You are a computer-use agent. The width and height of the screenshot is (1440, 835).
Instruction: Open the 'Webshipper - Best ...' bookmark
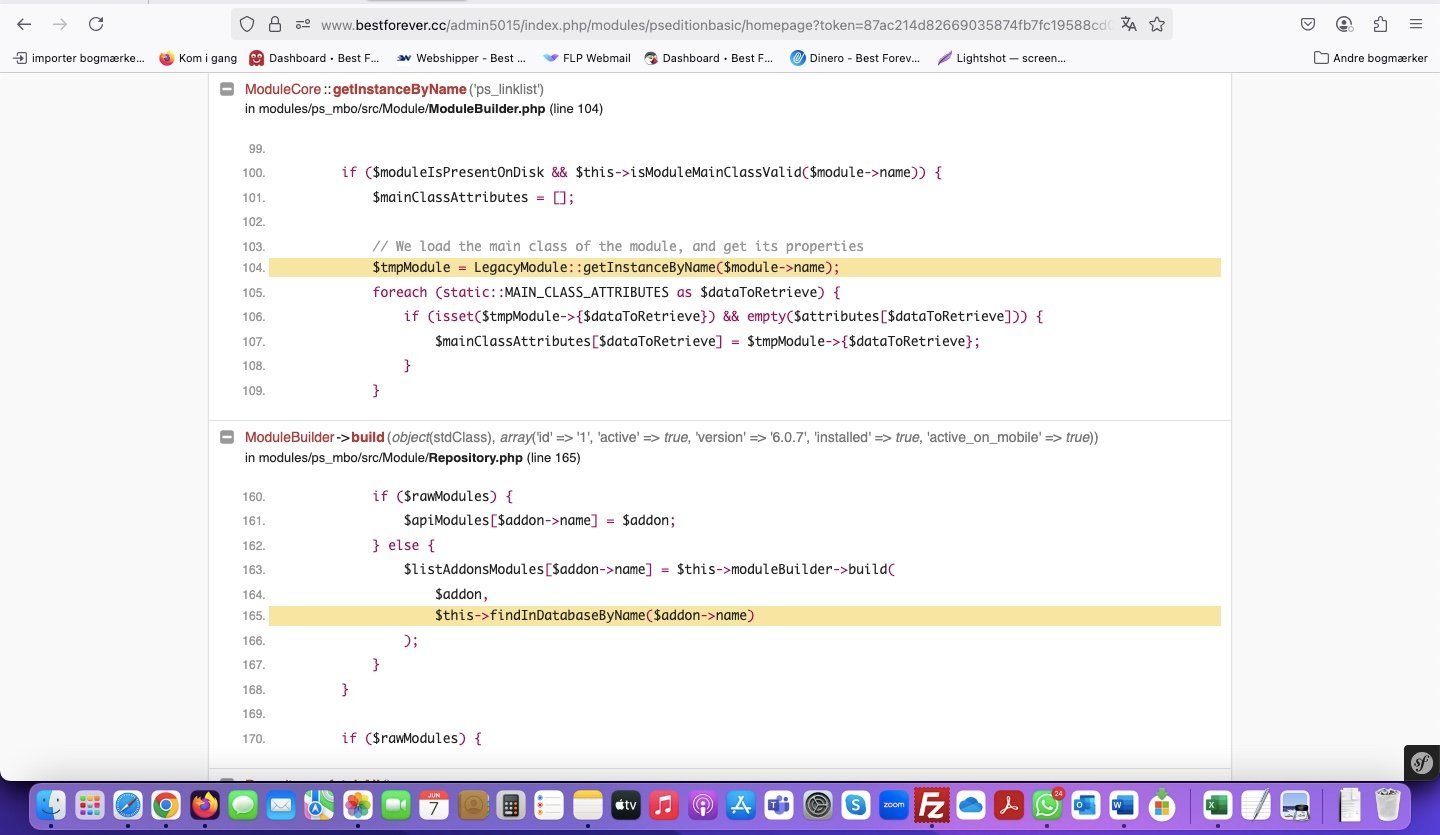coord(461,58)
